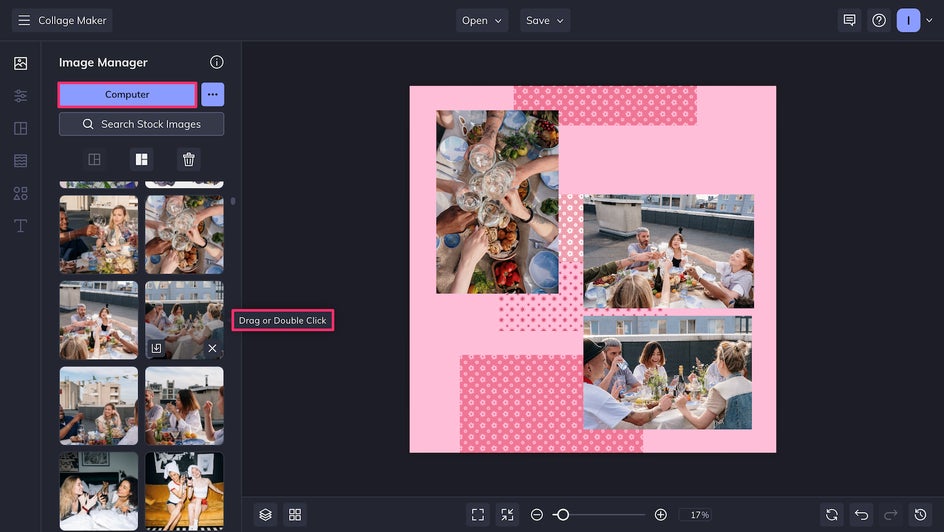Image resolution: width=944 pixels, height=532 pixels.
Task: Select the grid layout view icon
Action: tap(141, 159)
